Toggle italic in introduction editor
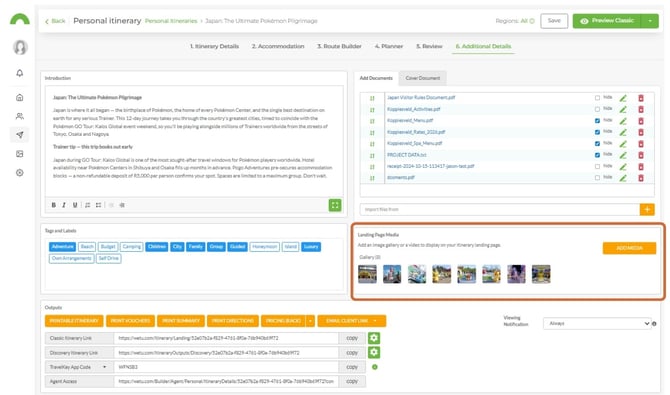 64,205
